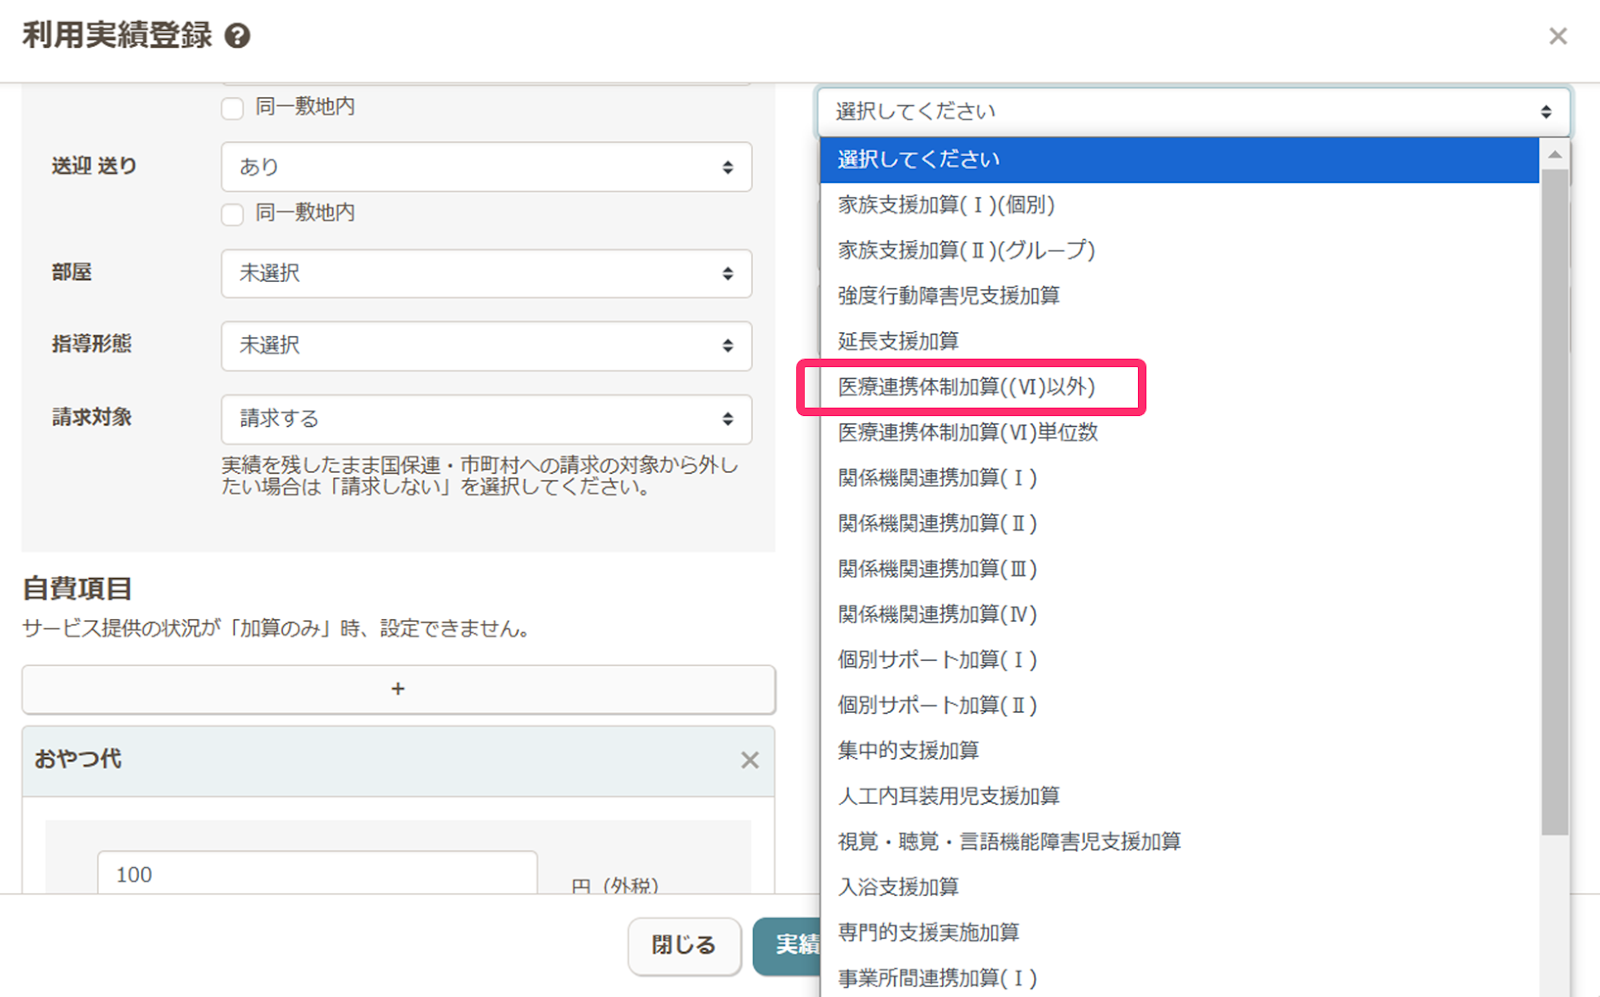The image size is (1600, 997).
Task: Expand the 部屋 selector
Action: tap(486, 273)
